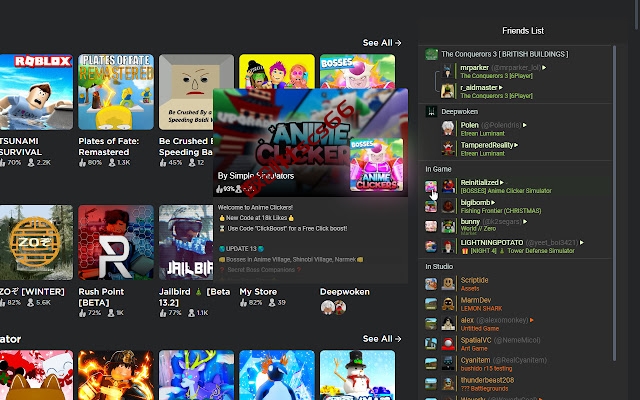The height and width of the screenshot is (400, 640).
Task: Open the My Store game title
Action: click(x=258, y=292)
